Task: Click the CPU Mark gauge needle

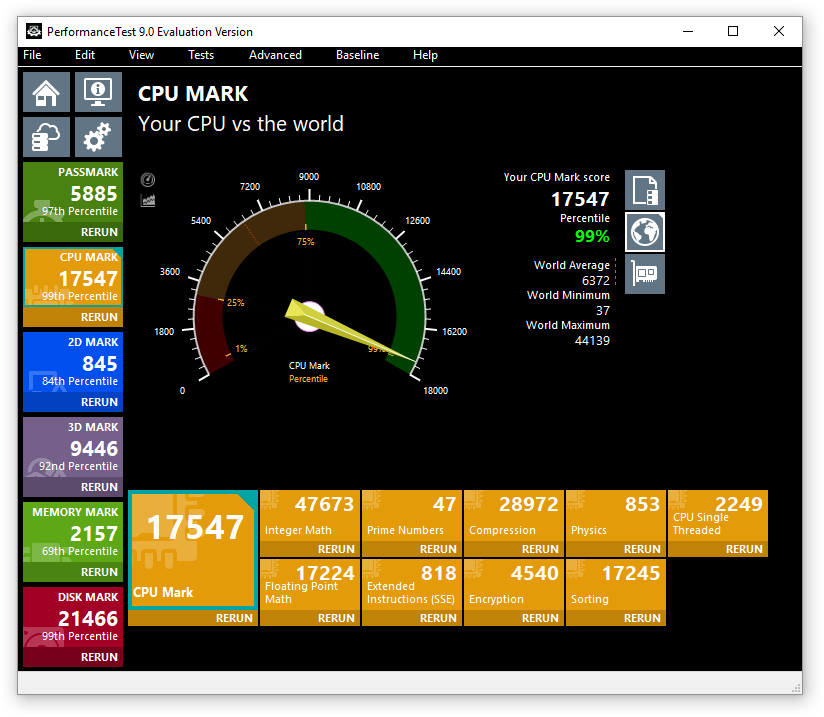Action: click(x=349, y=333)
